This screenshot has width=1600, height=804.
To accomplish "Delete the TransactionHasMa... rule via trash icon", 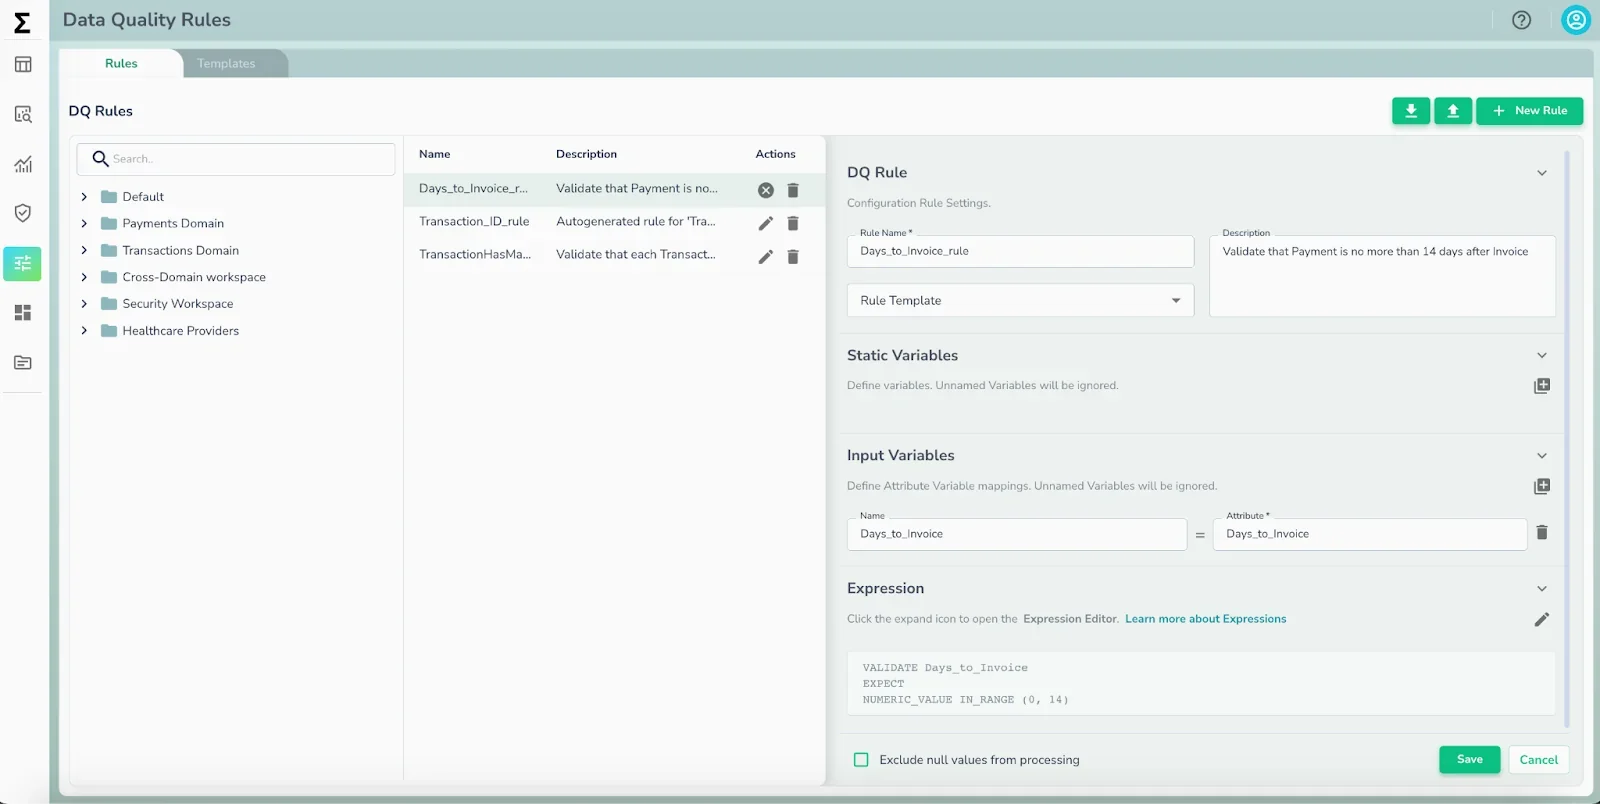I will click(793, 257).
